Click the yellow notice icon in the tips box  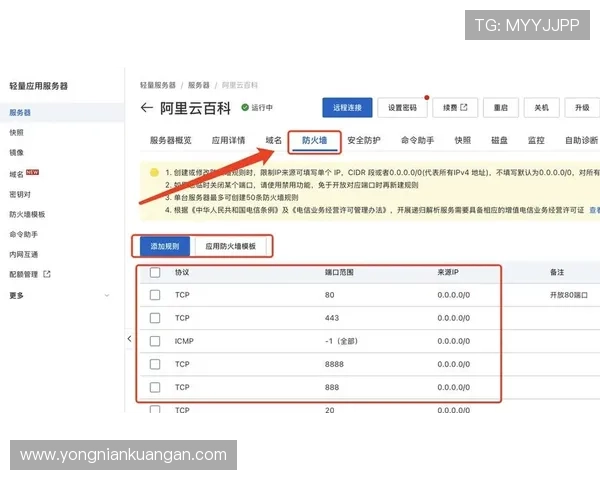[154, 173]
